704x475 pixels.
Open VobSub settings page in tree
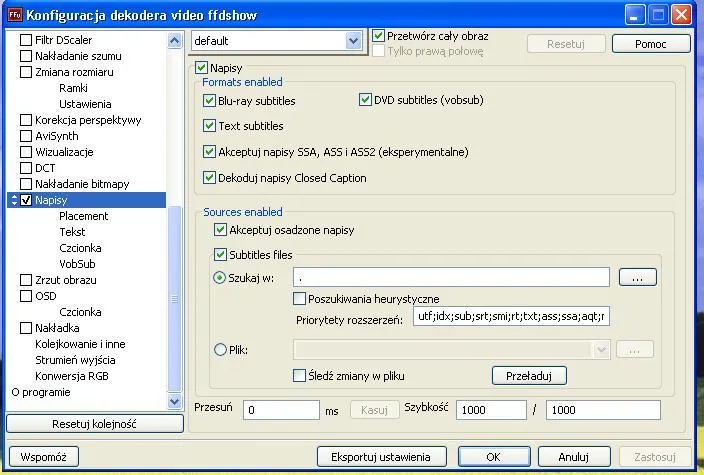coord(77,264)
